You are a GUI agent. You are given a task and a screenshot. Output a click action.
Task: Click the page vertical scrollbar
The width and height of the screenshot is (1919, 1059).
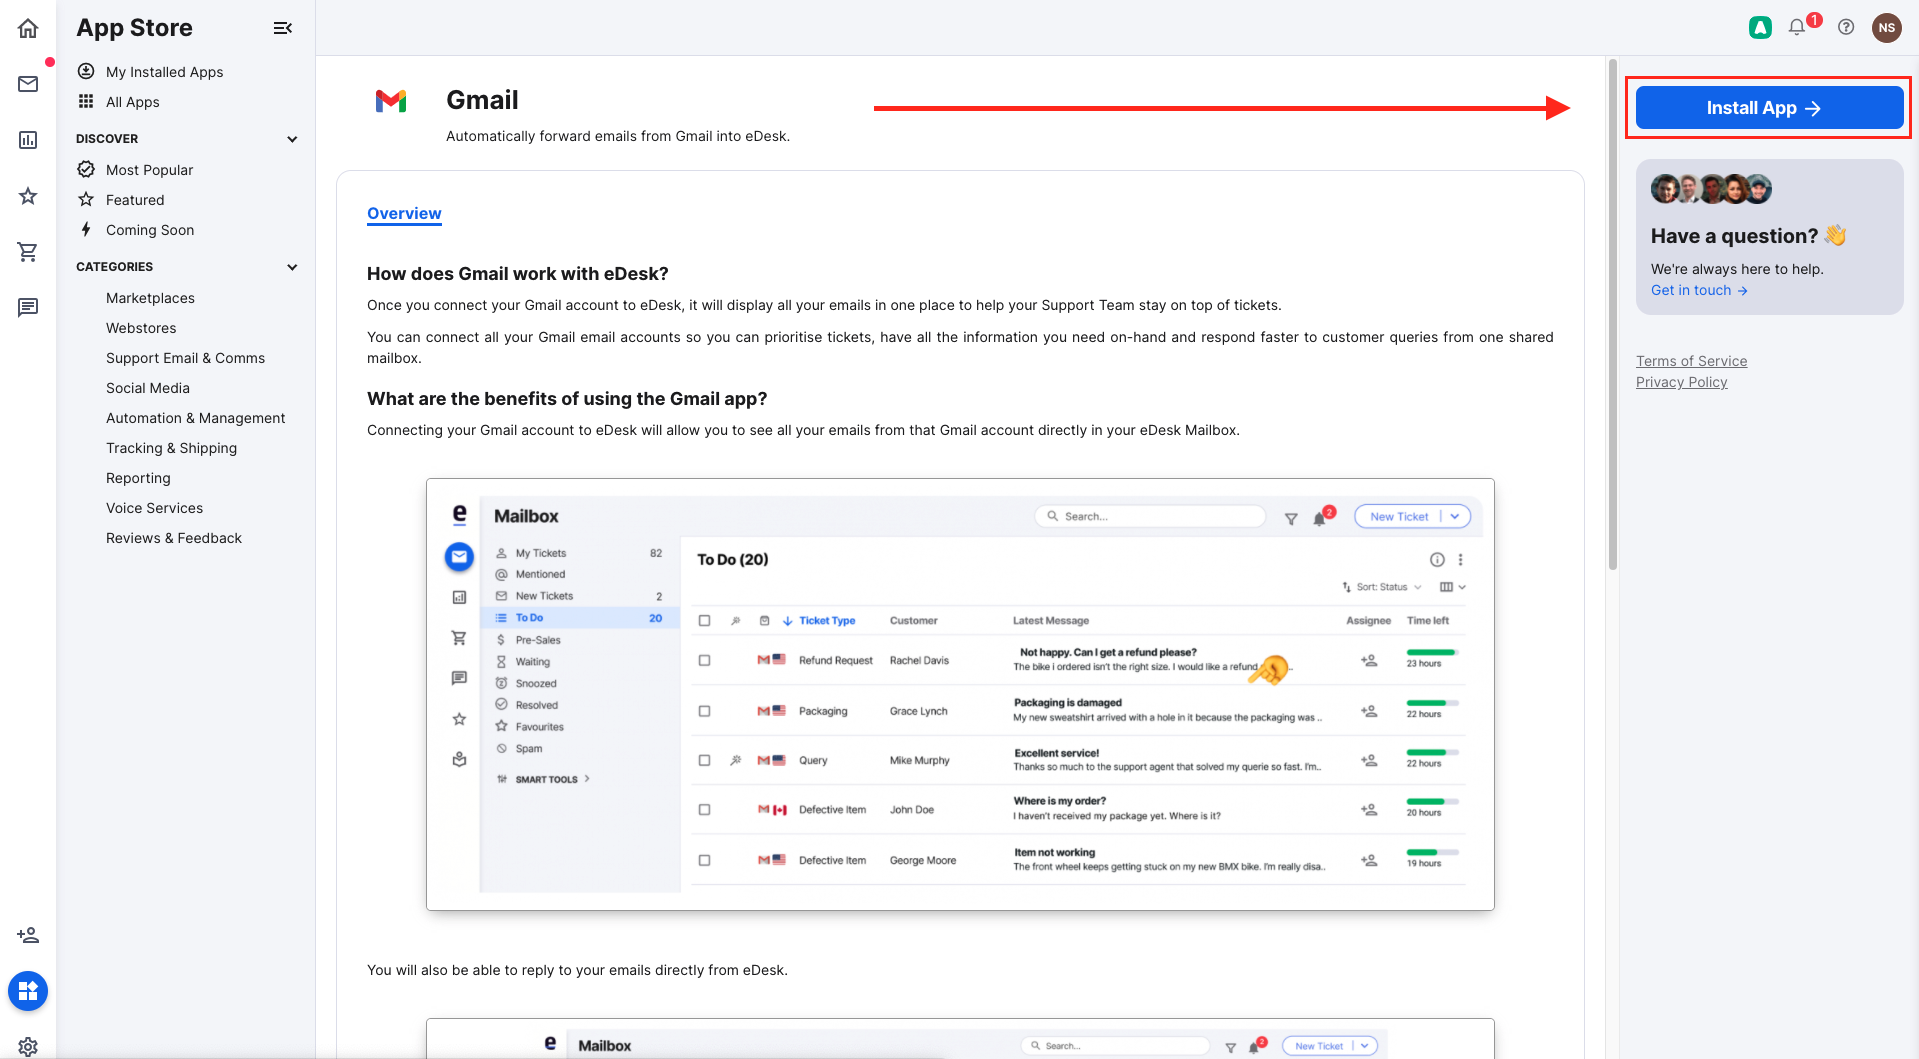[x=1612, y=314]
